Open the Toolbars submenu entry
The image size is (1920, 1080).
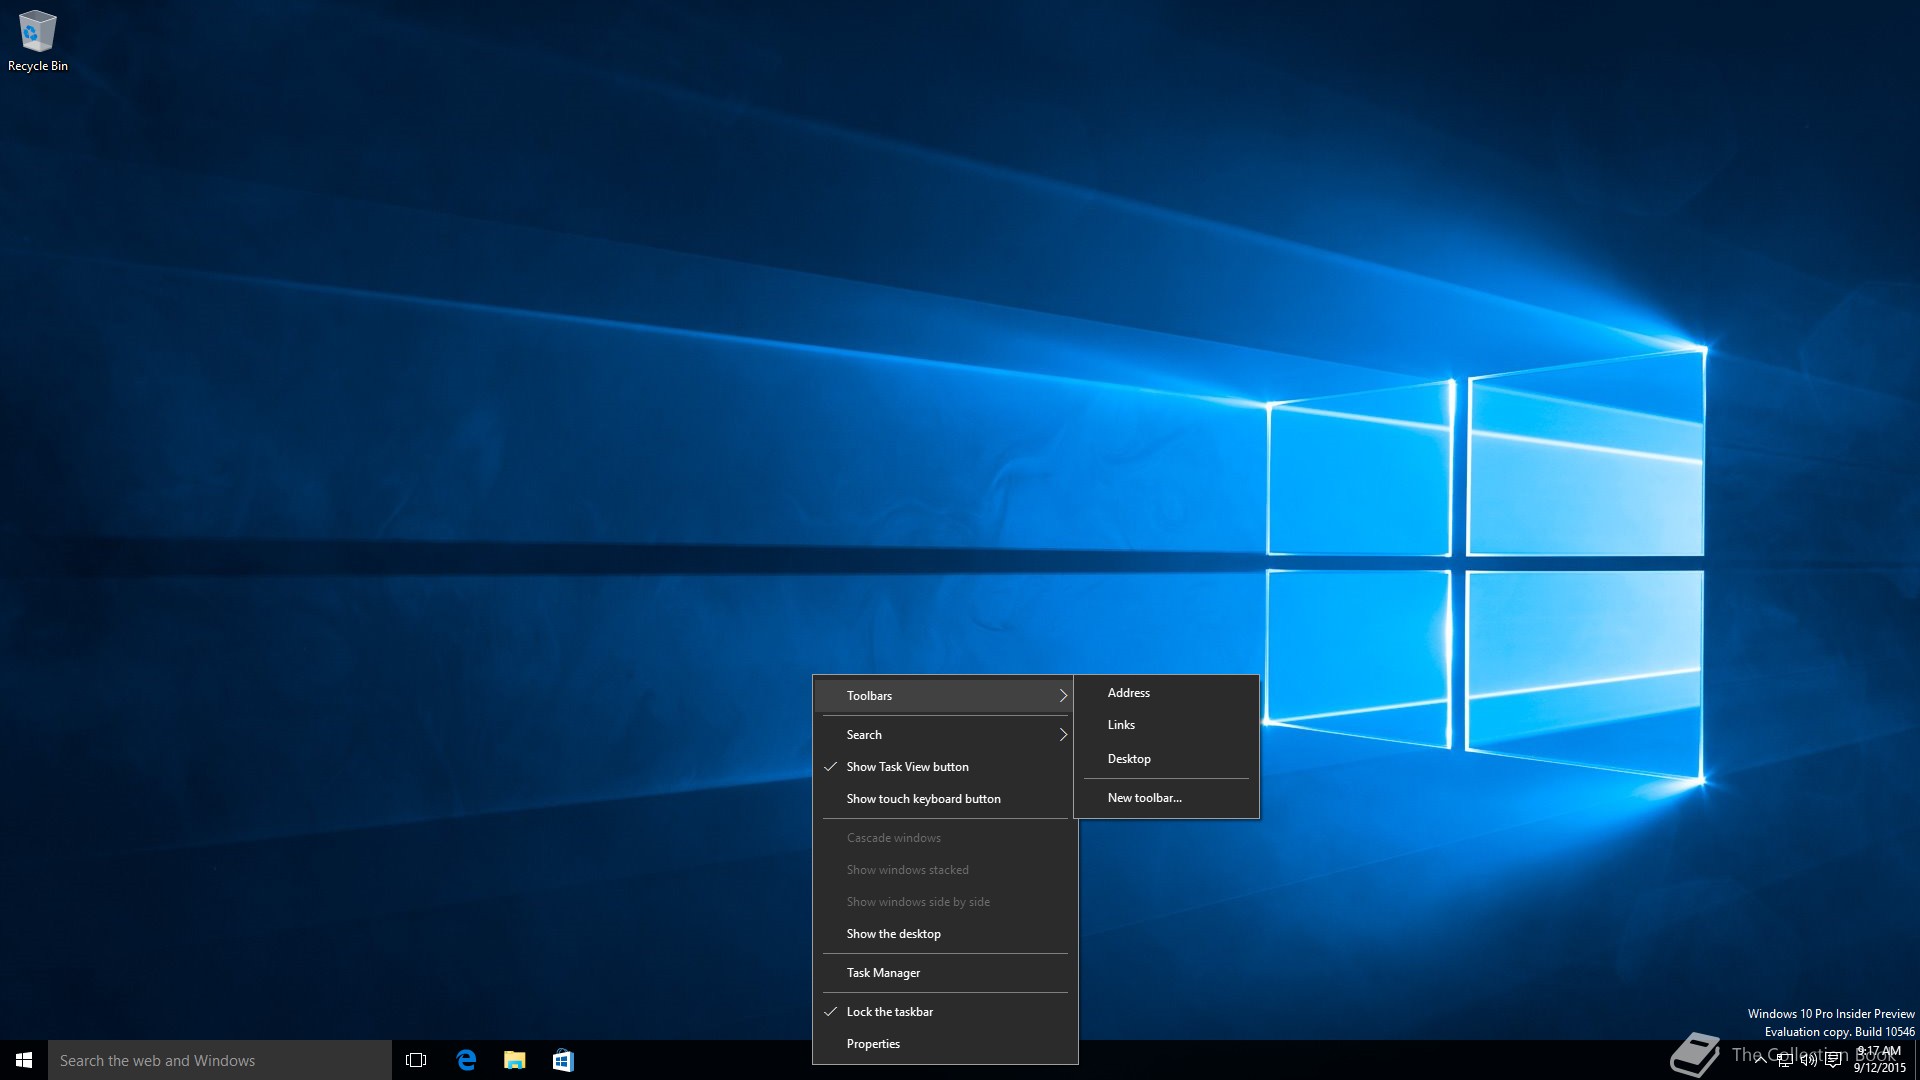click(945, 696)
